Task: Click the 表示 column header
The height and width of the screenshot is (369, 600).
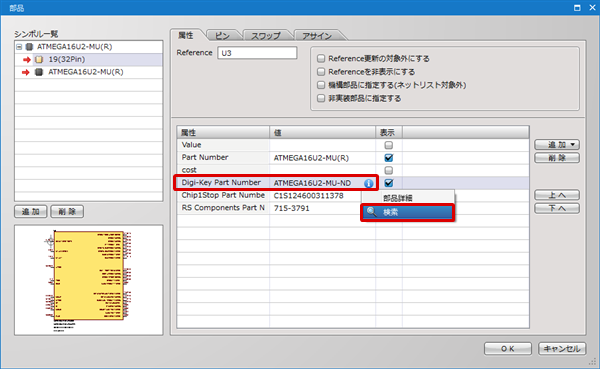Action: [388, 132]
